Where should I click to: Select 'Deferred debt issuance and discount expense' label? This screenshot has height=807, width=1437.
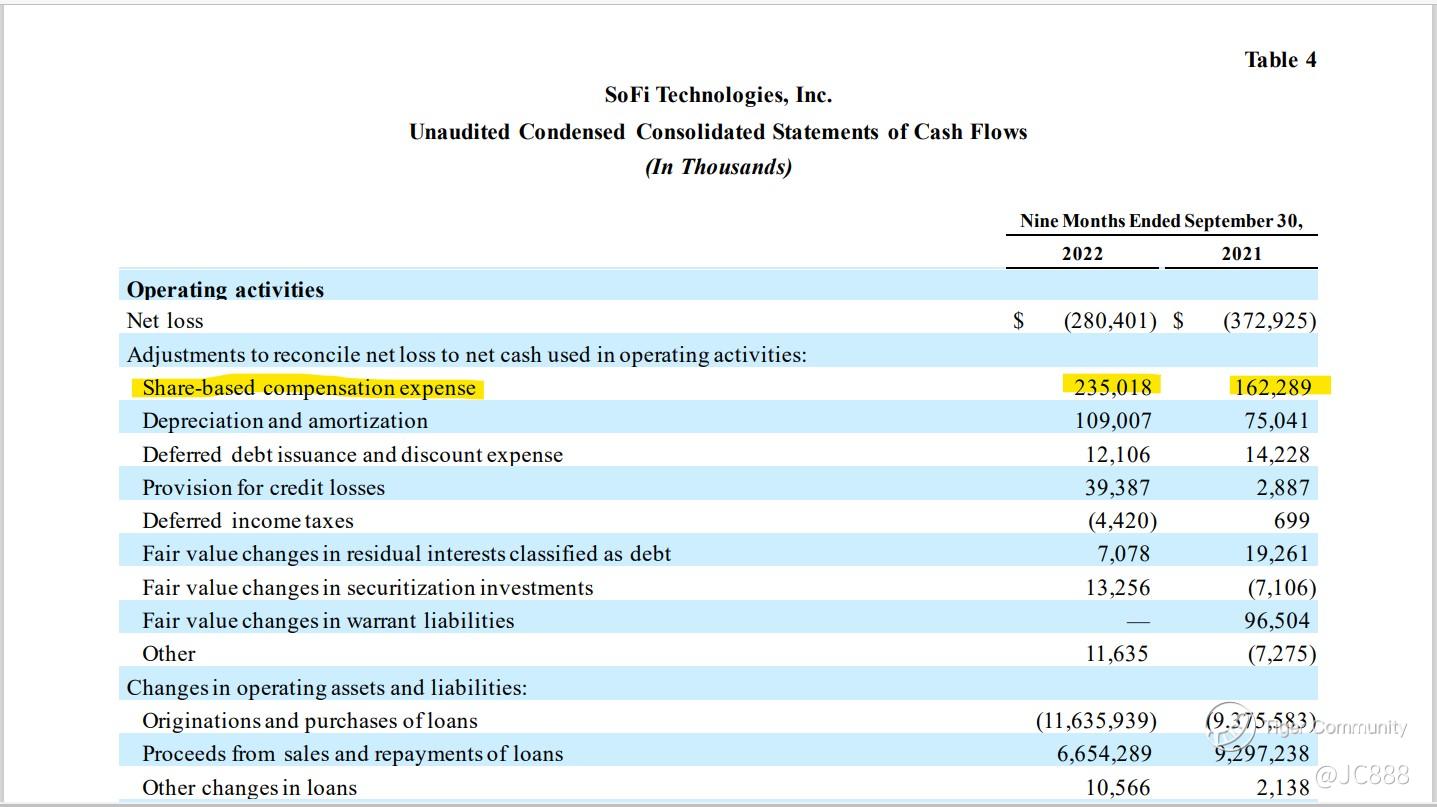click(x=352, y=455)
